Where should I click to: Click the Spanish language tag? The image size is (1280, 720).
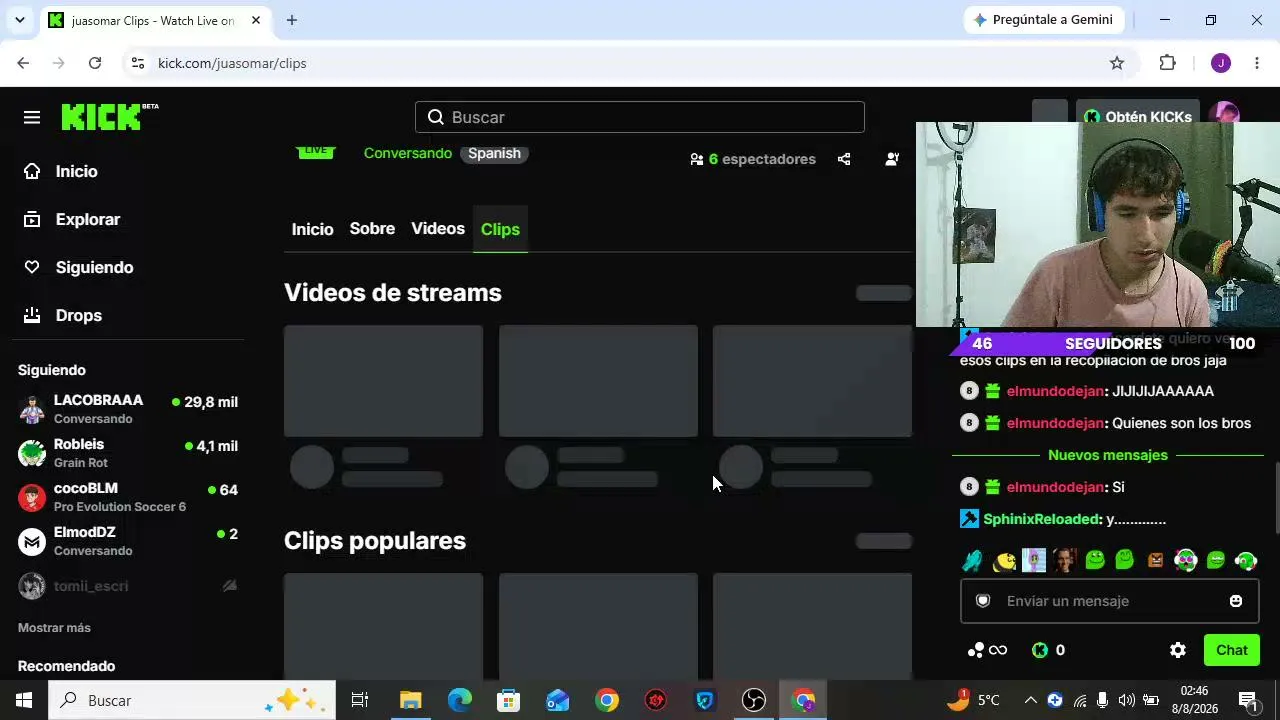(494, 153)
